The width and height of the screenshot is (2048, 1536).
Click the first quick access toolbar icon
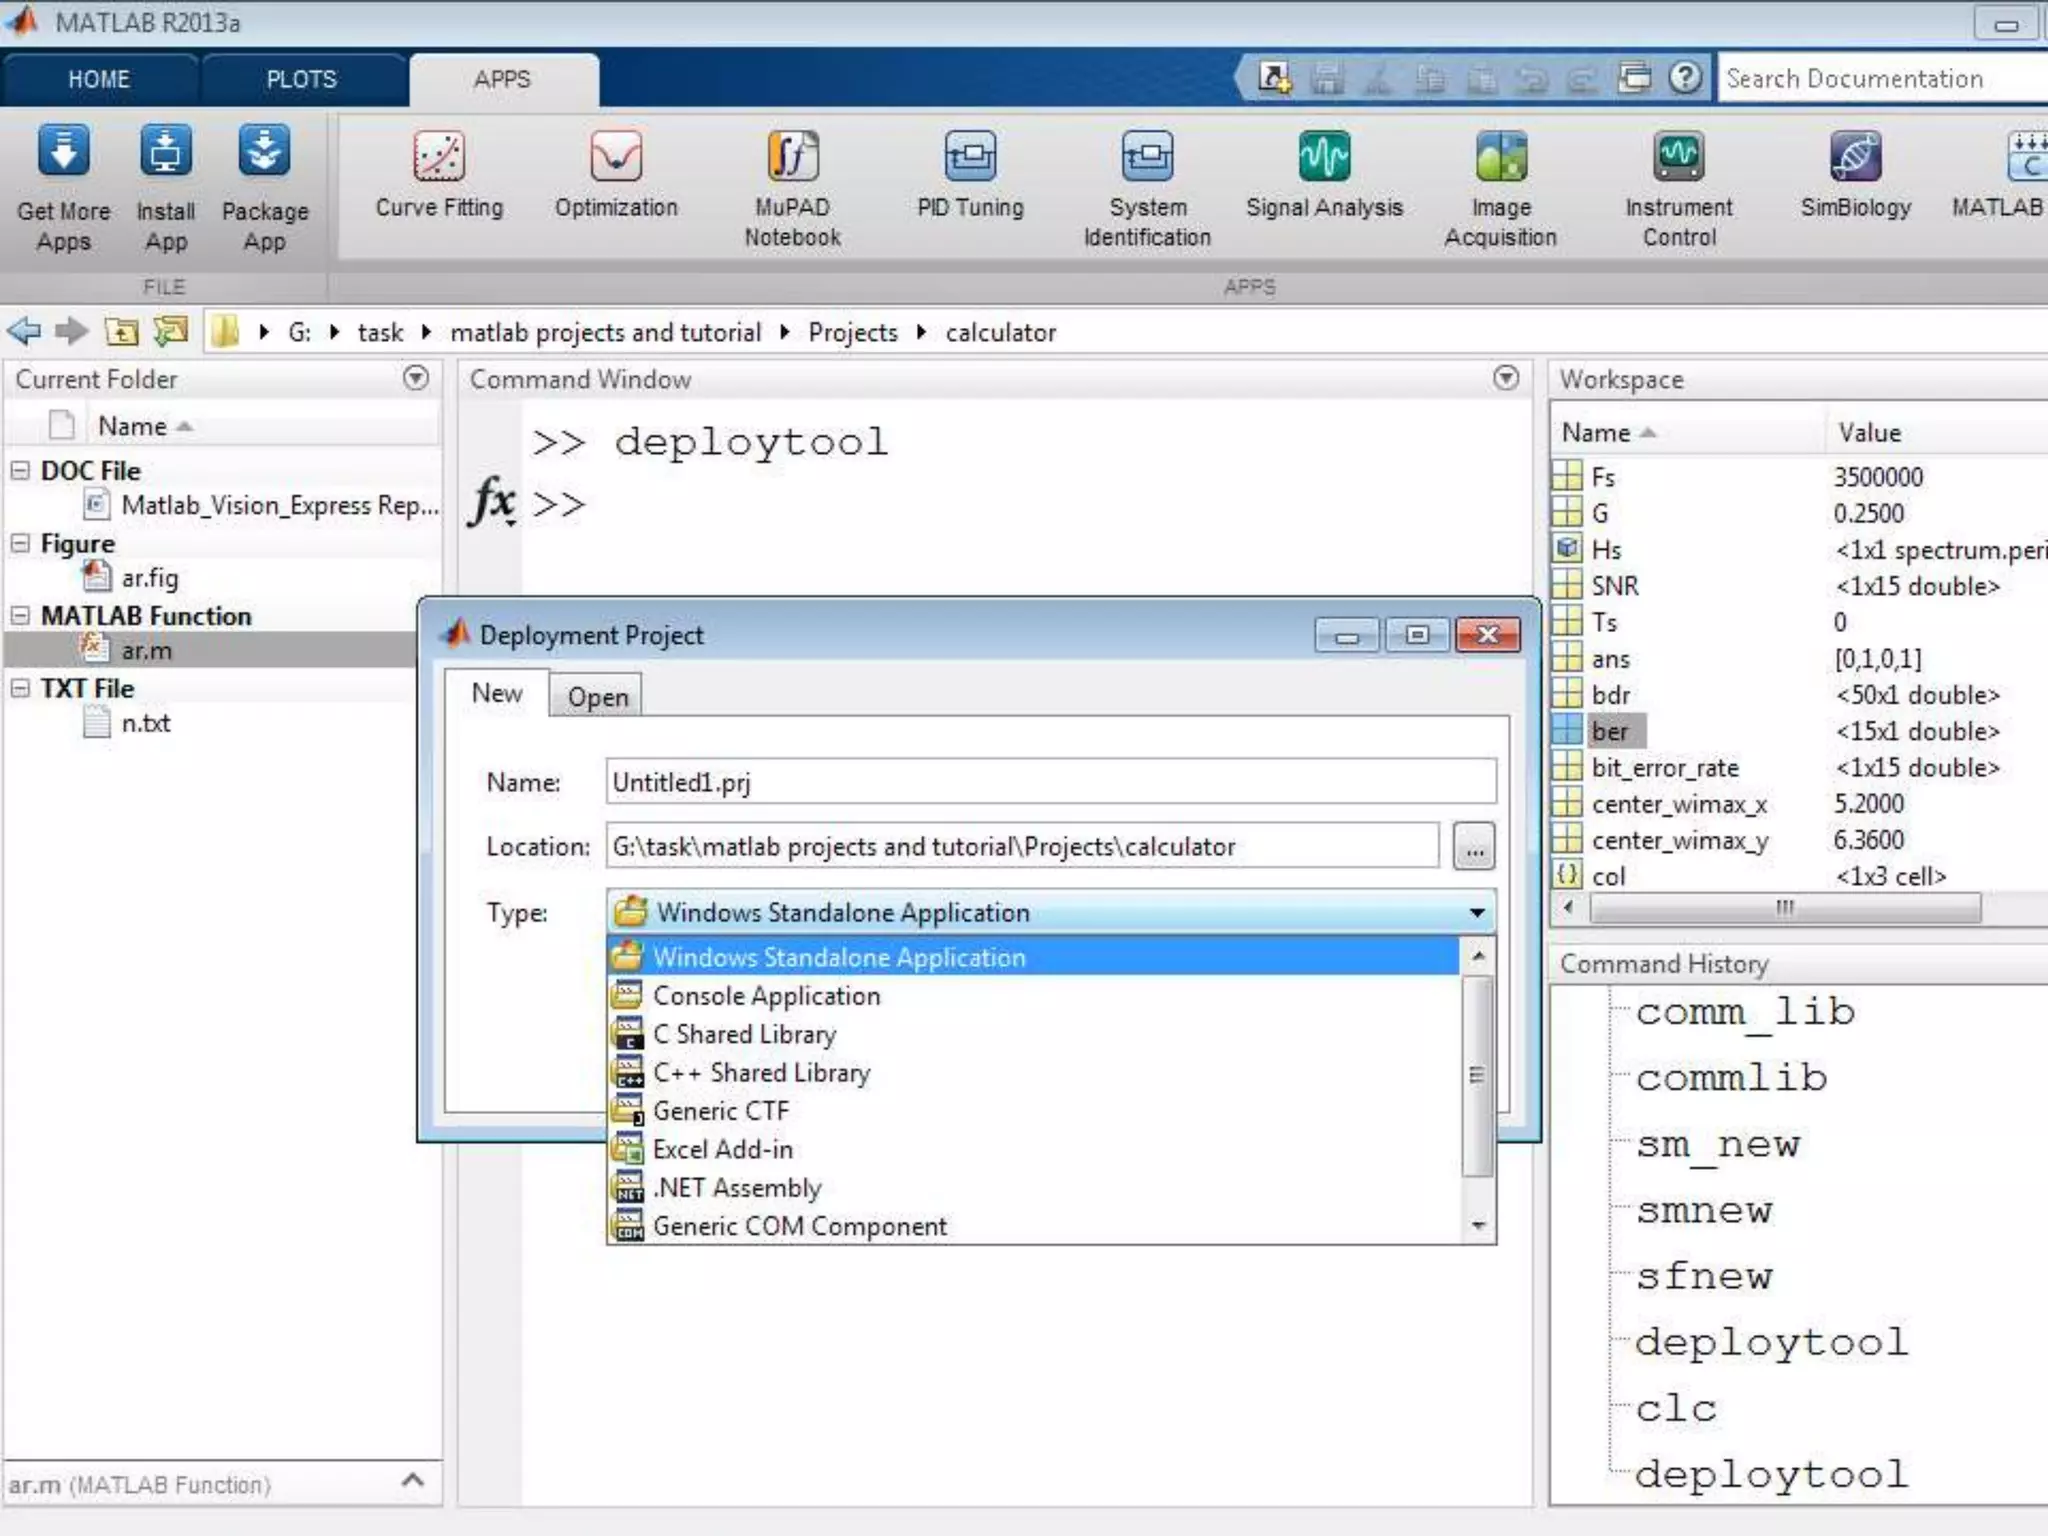pos(1274,78)
